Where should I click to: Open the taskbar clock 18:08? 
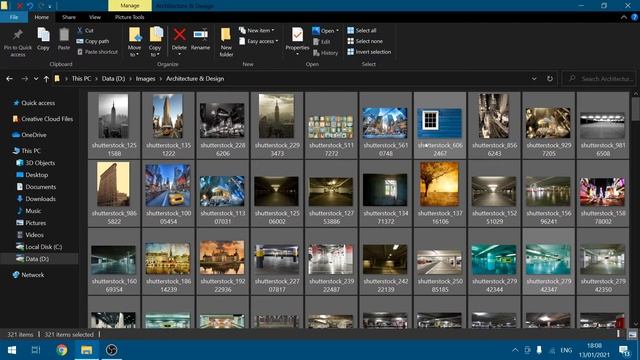click(594, 350)
